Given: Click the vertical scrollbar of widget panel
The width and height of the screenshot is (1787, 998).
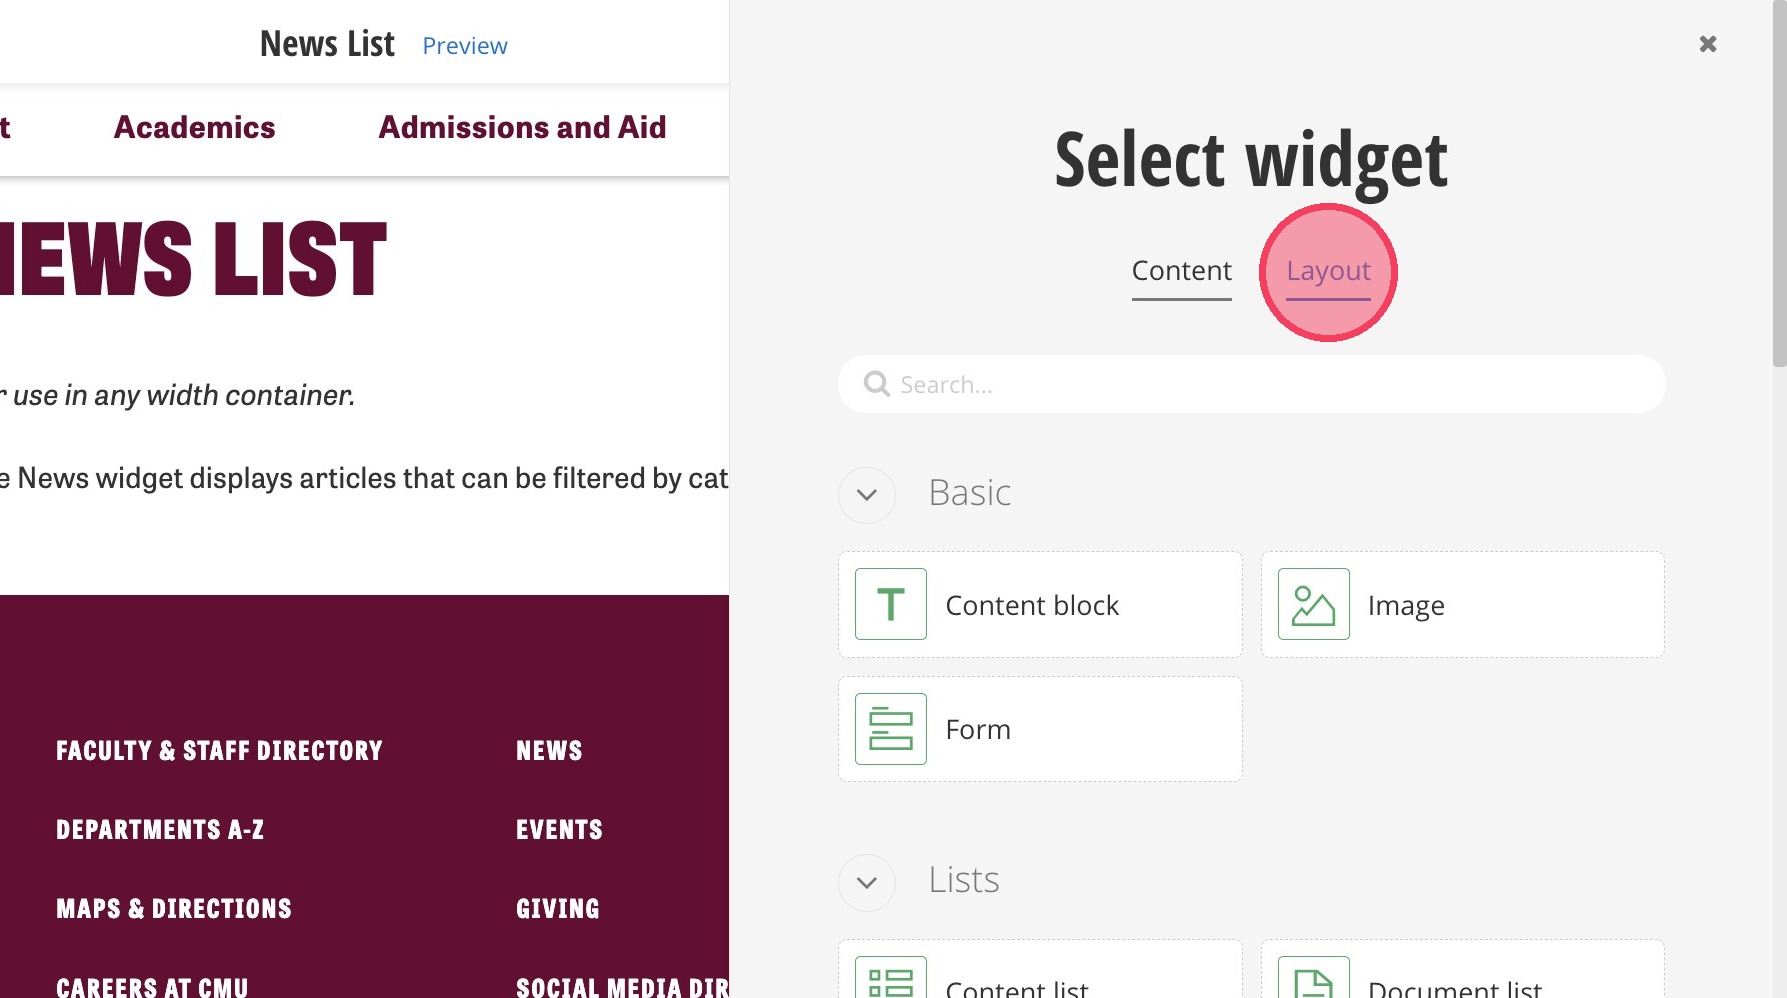Looking at the screenshot, I should coord(1778,200).
